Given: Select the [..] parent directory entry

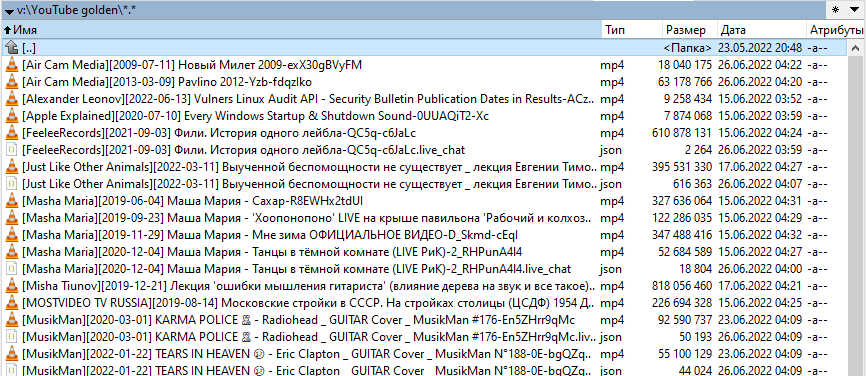Looking at the screenshot, I should pos(30,48).
